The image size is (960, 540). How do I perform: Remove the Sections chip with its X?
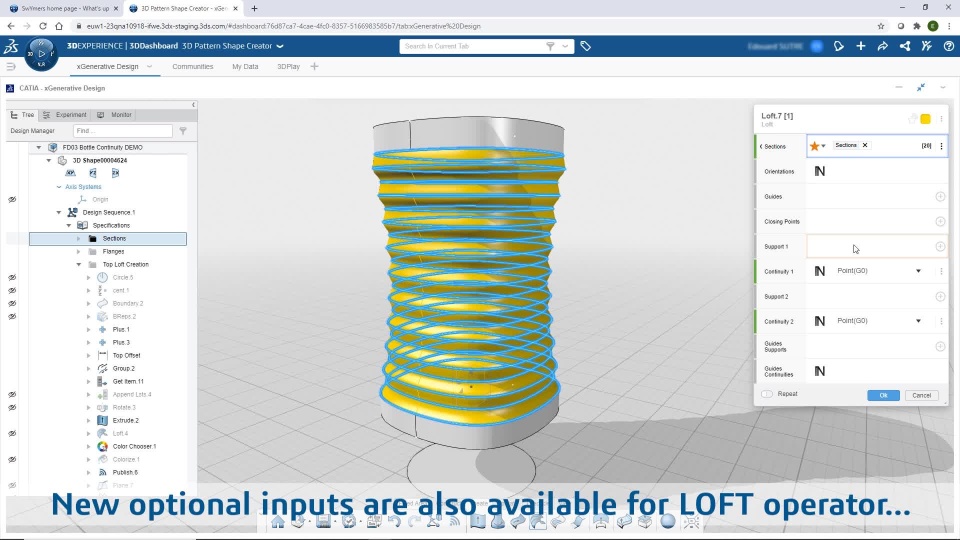click(x=865, y=145)
